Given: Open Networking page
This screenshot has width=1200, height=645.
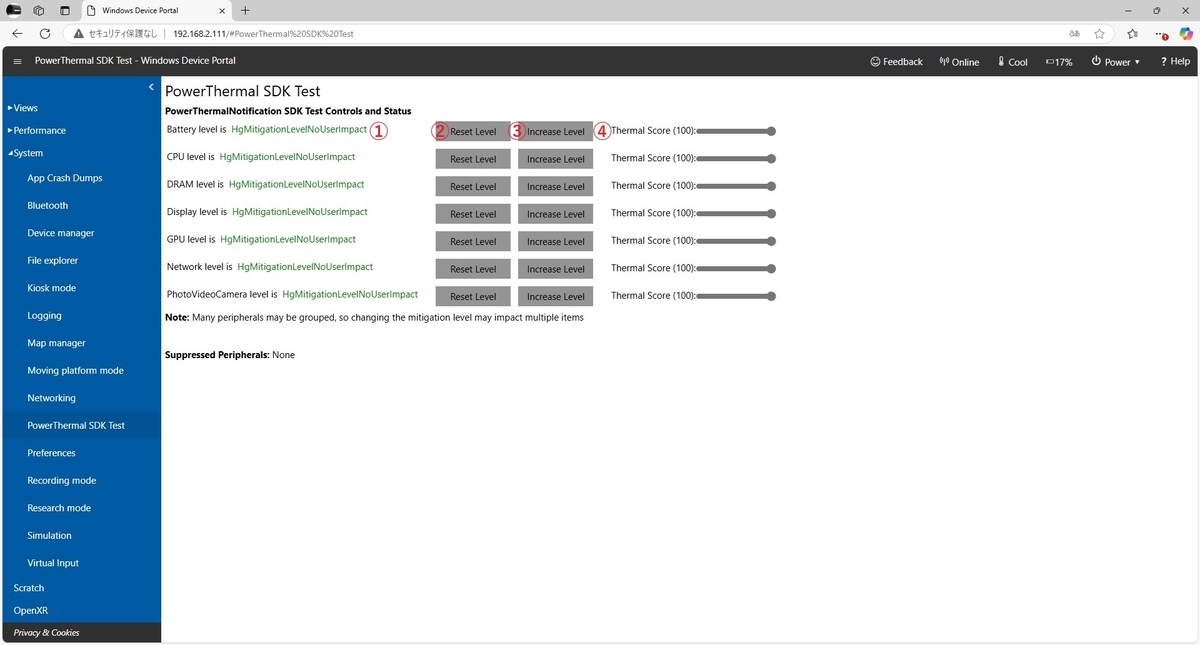Looking at the screenshot, I should 52,398.
